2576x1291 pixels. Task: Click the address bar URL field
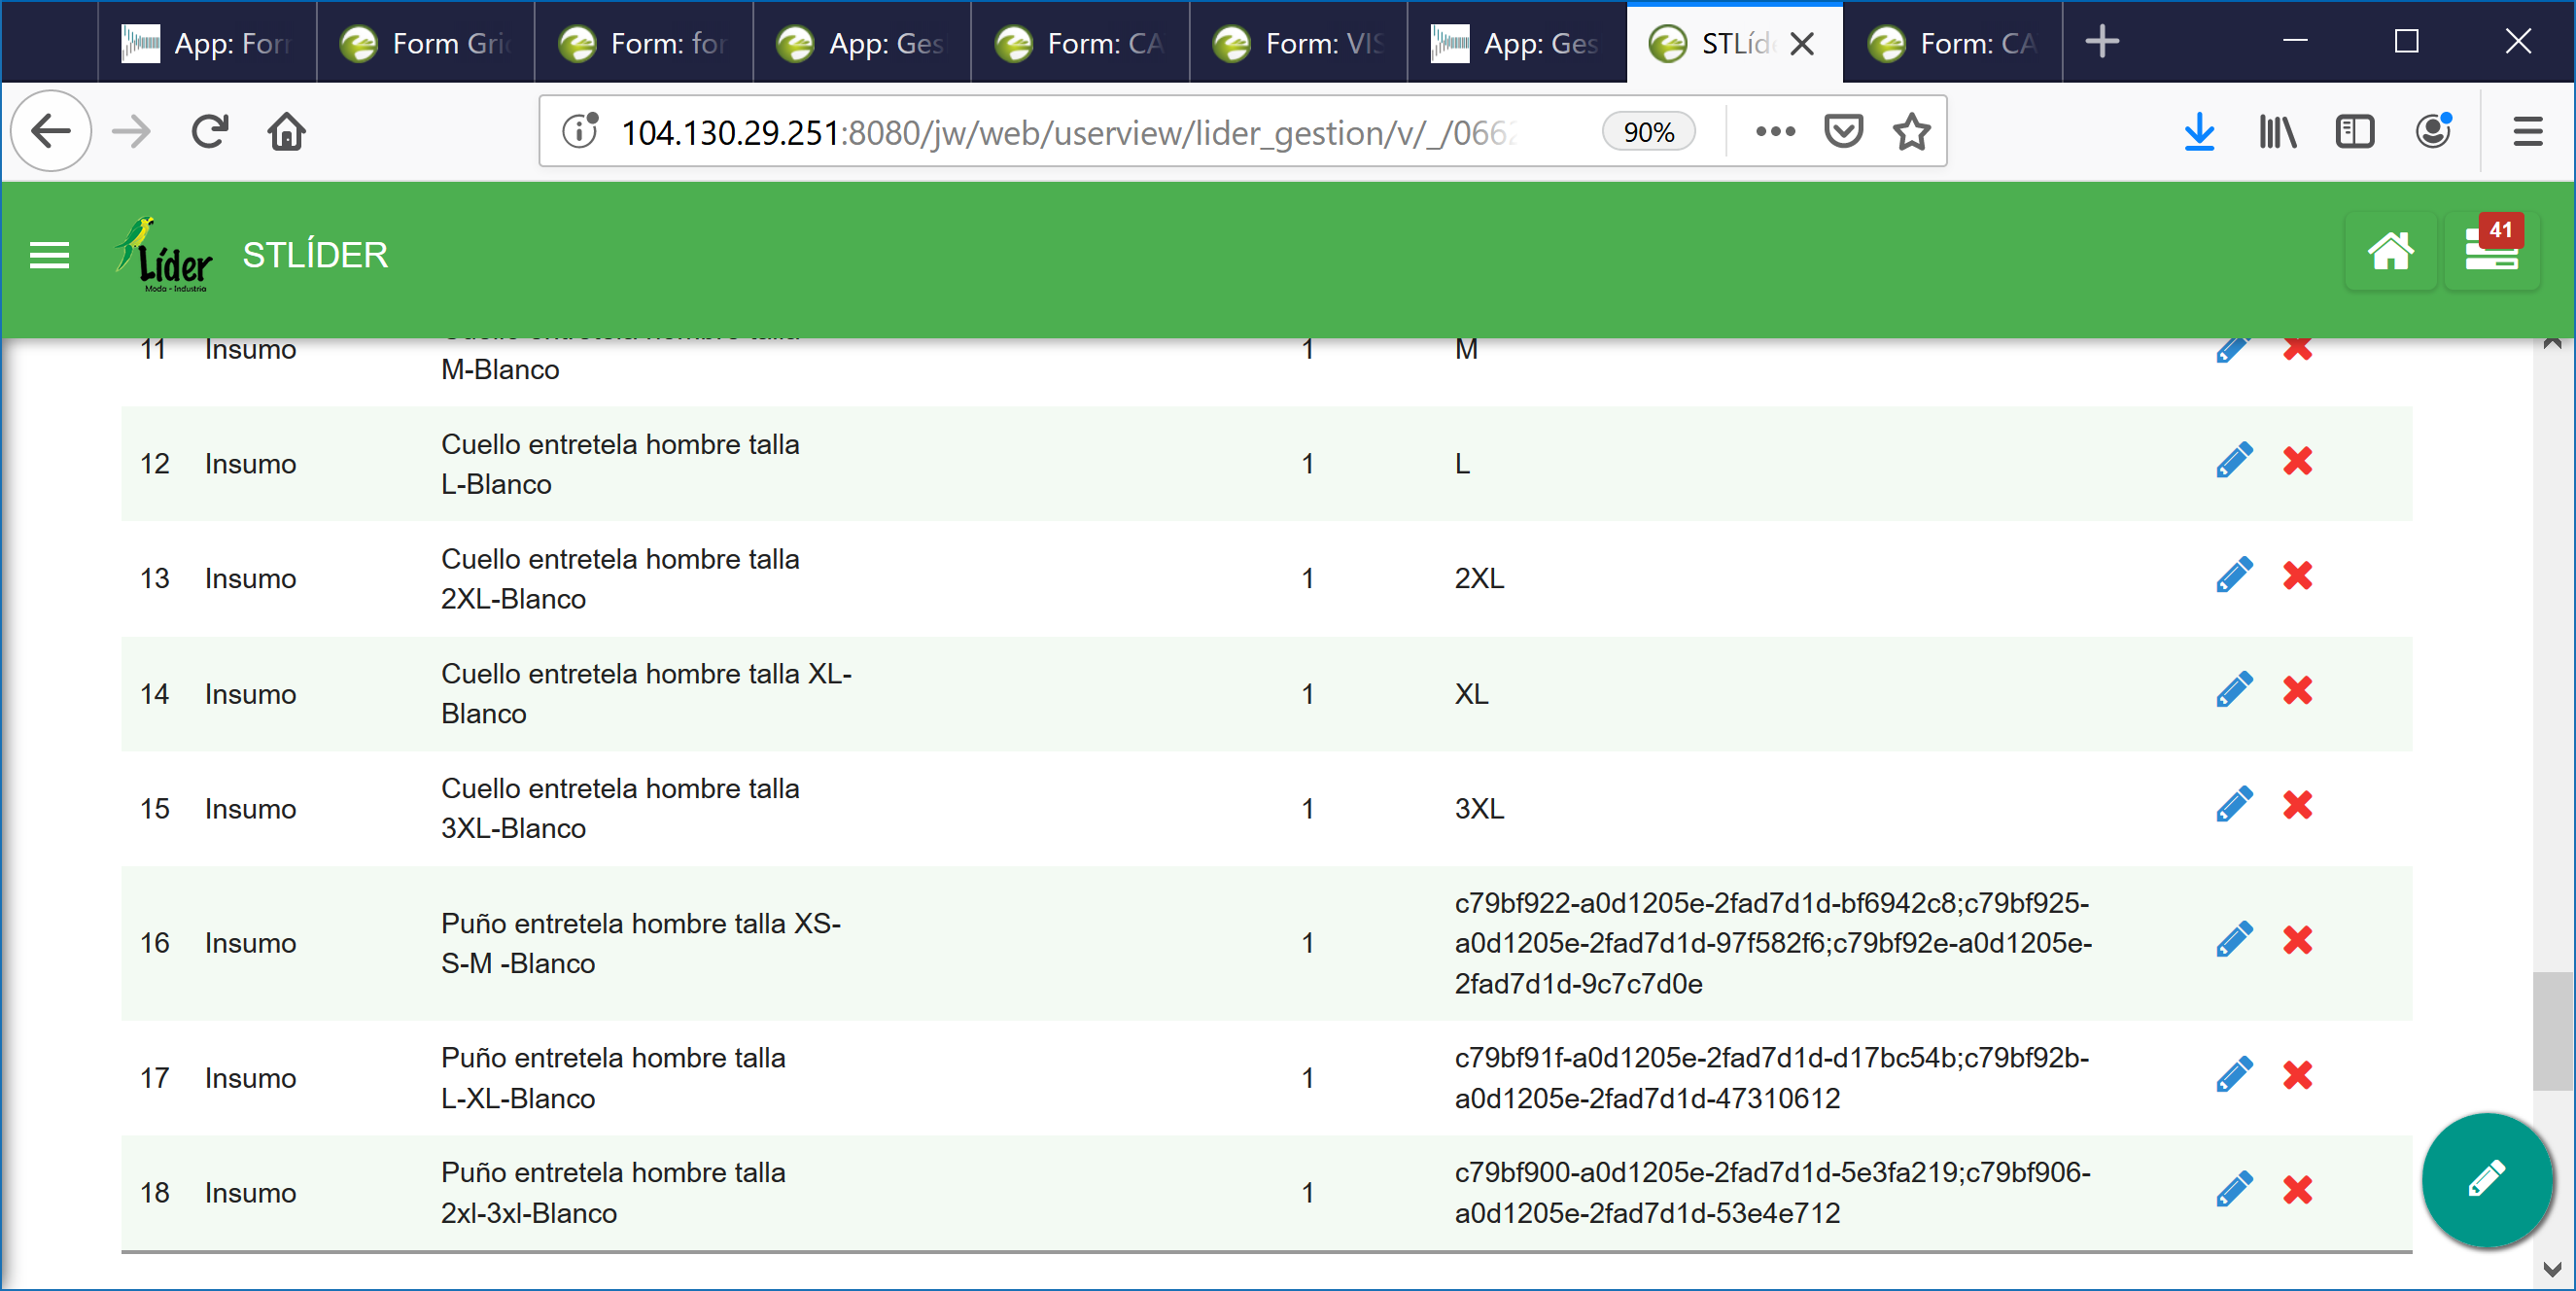tap(1070, 132)
